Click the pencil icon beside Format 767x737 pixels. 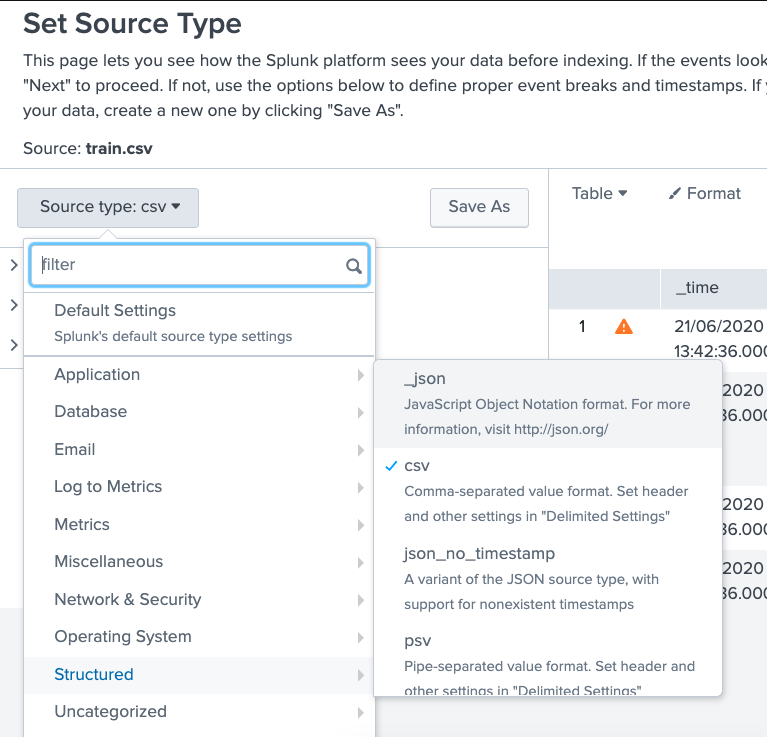coord(675,194)
